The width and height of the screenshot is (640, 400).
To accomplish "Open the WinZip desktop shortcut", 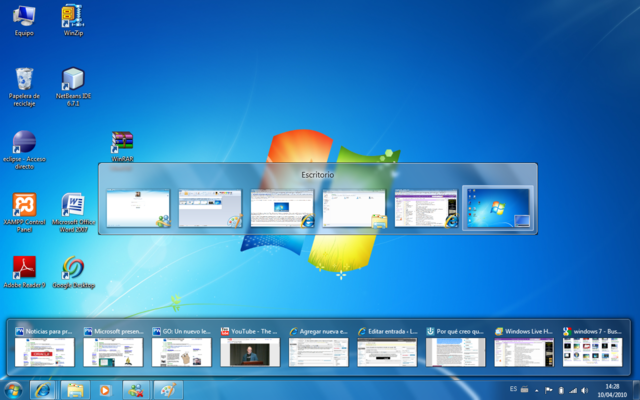I will pos(73,20).
